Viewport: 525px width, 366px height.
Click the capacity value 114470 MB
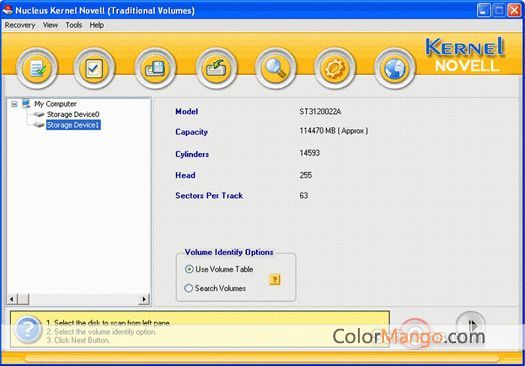click(333, 131)
